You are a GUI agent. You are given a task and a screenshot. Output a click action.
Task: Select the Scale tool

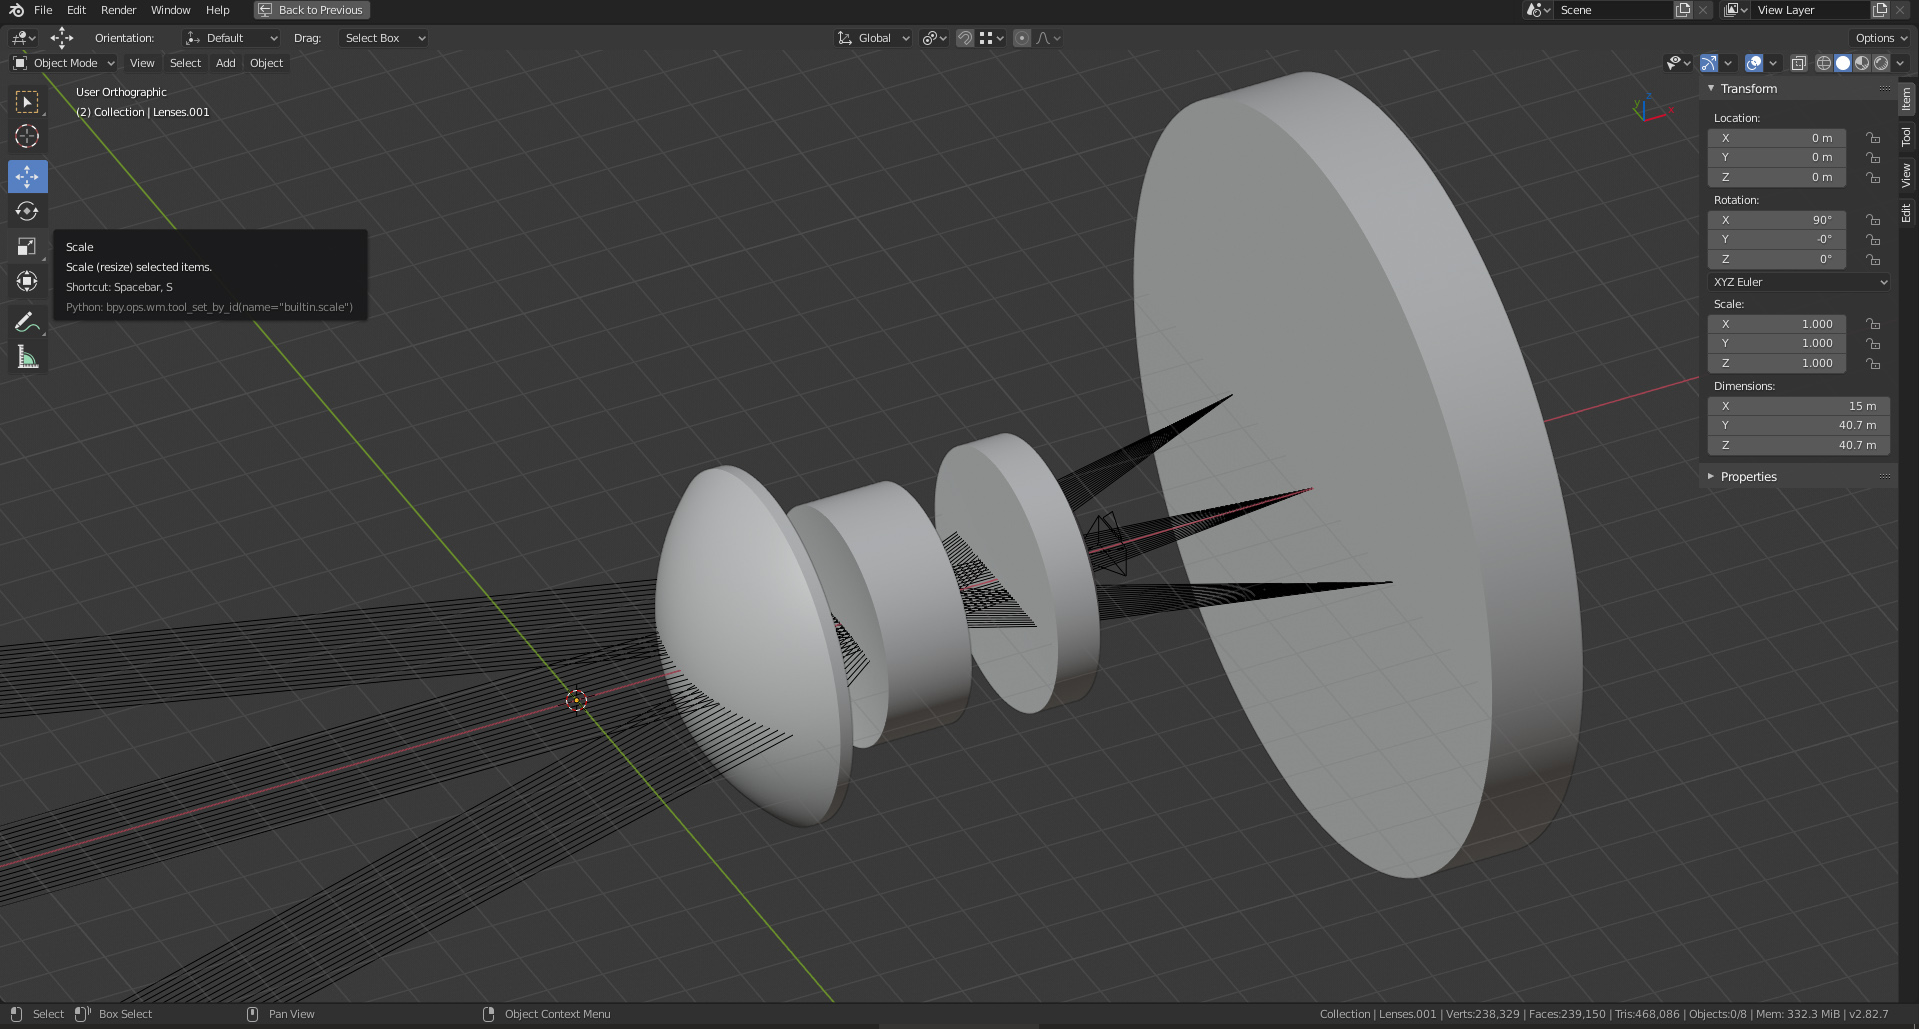(x=28, y=246)
